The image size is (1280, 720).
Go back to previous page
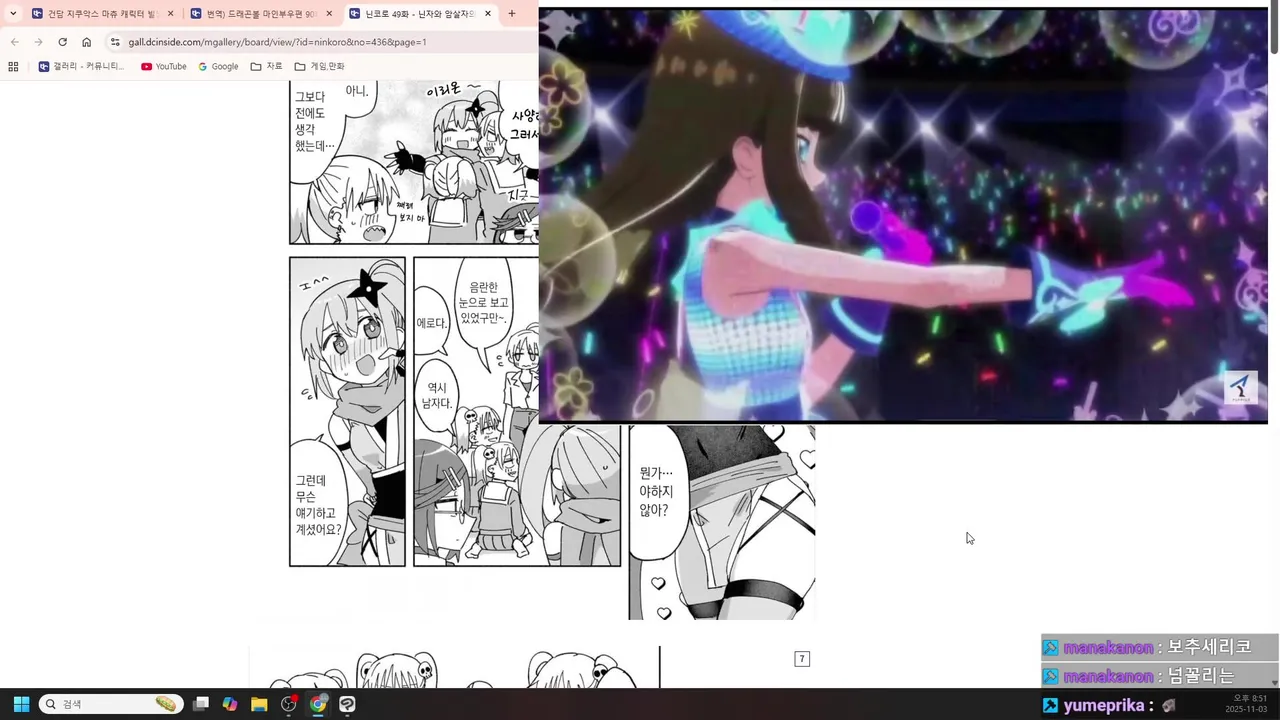tap(14, 42)
